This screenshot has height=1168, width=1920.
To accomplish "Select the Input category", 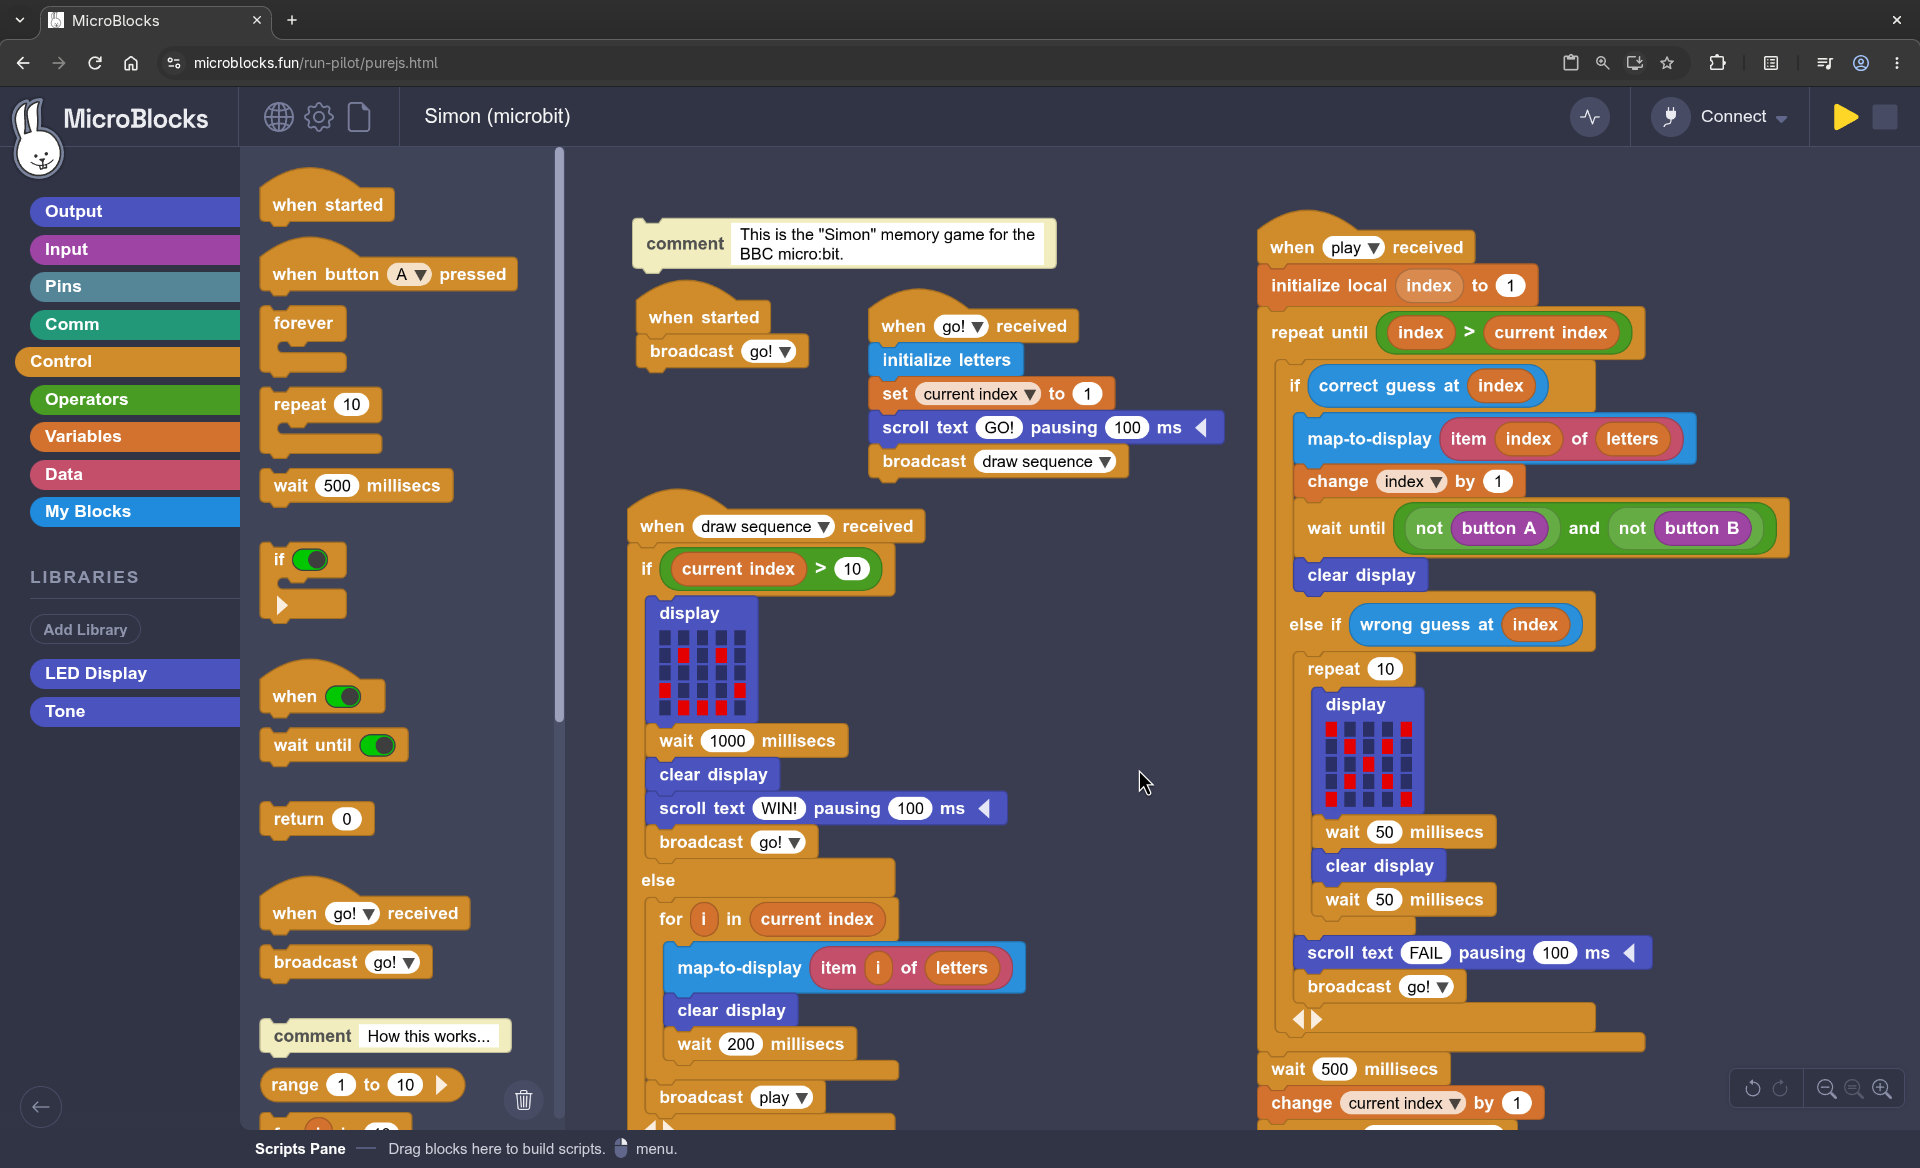I will [x=135, y=250].
